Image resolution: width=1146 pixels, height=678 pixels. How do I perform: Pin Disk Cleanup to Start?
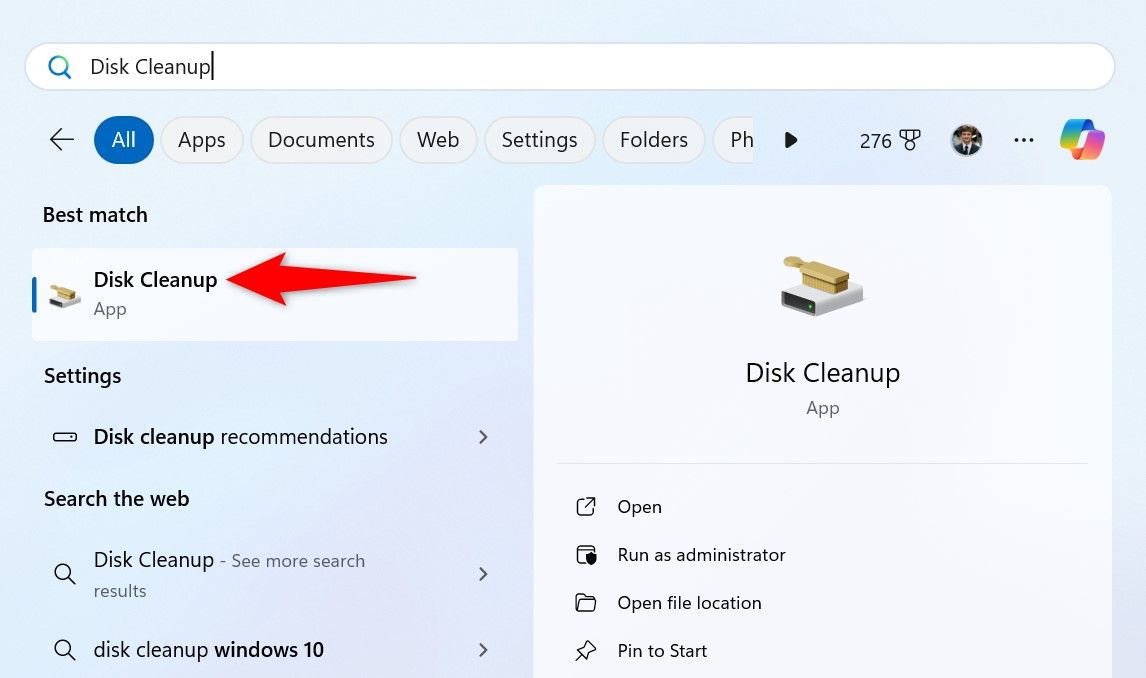662,651
